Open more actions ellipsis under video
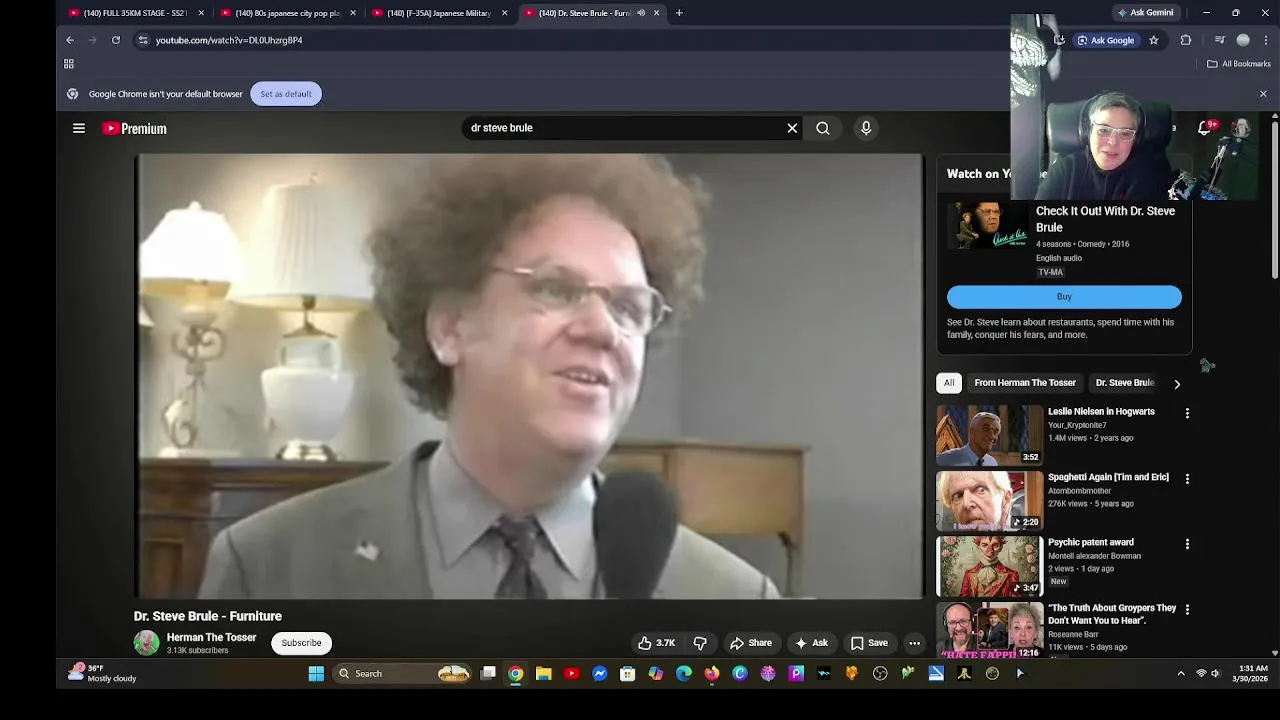Viewport: 1280px width, 720px height. tap(914, 643)
